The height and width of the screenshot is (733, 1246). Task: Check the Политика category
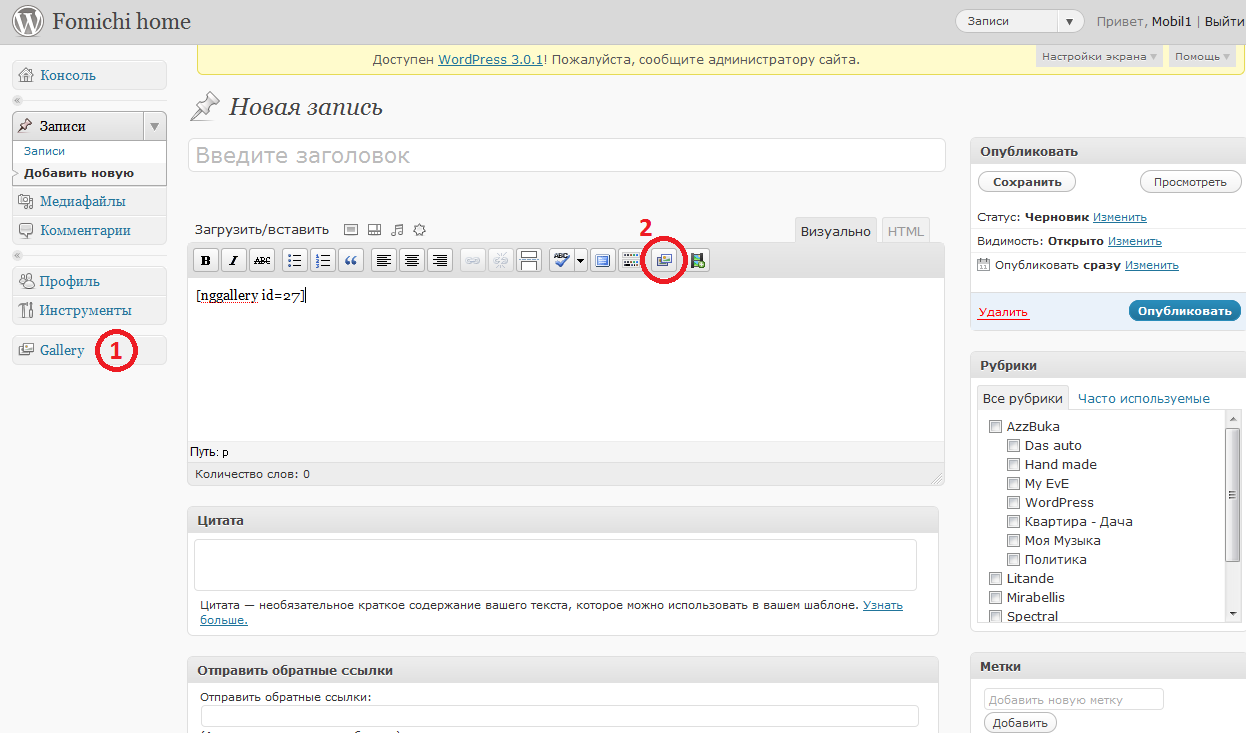1014,559
